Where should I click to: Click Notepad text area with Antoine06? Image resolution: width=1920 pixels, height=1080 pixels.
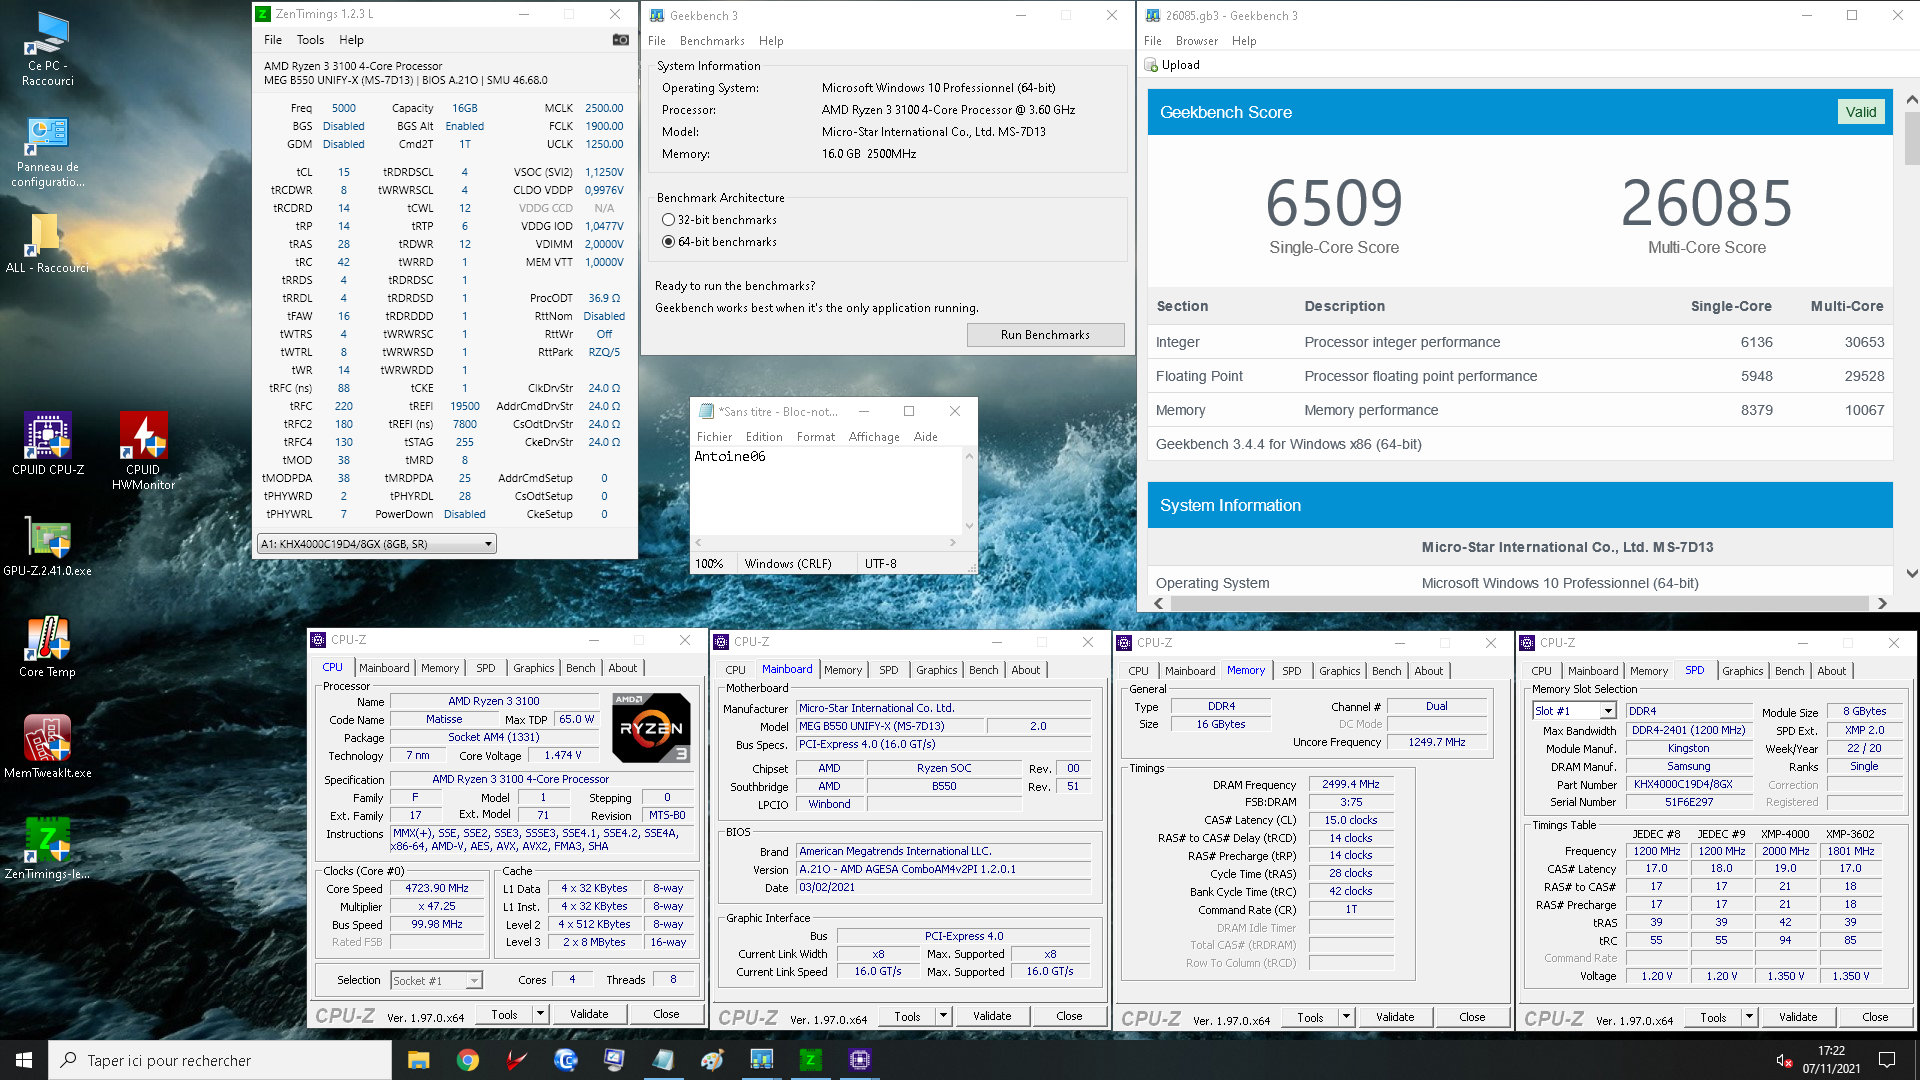(x=827, y=491)
